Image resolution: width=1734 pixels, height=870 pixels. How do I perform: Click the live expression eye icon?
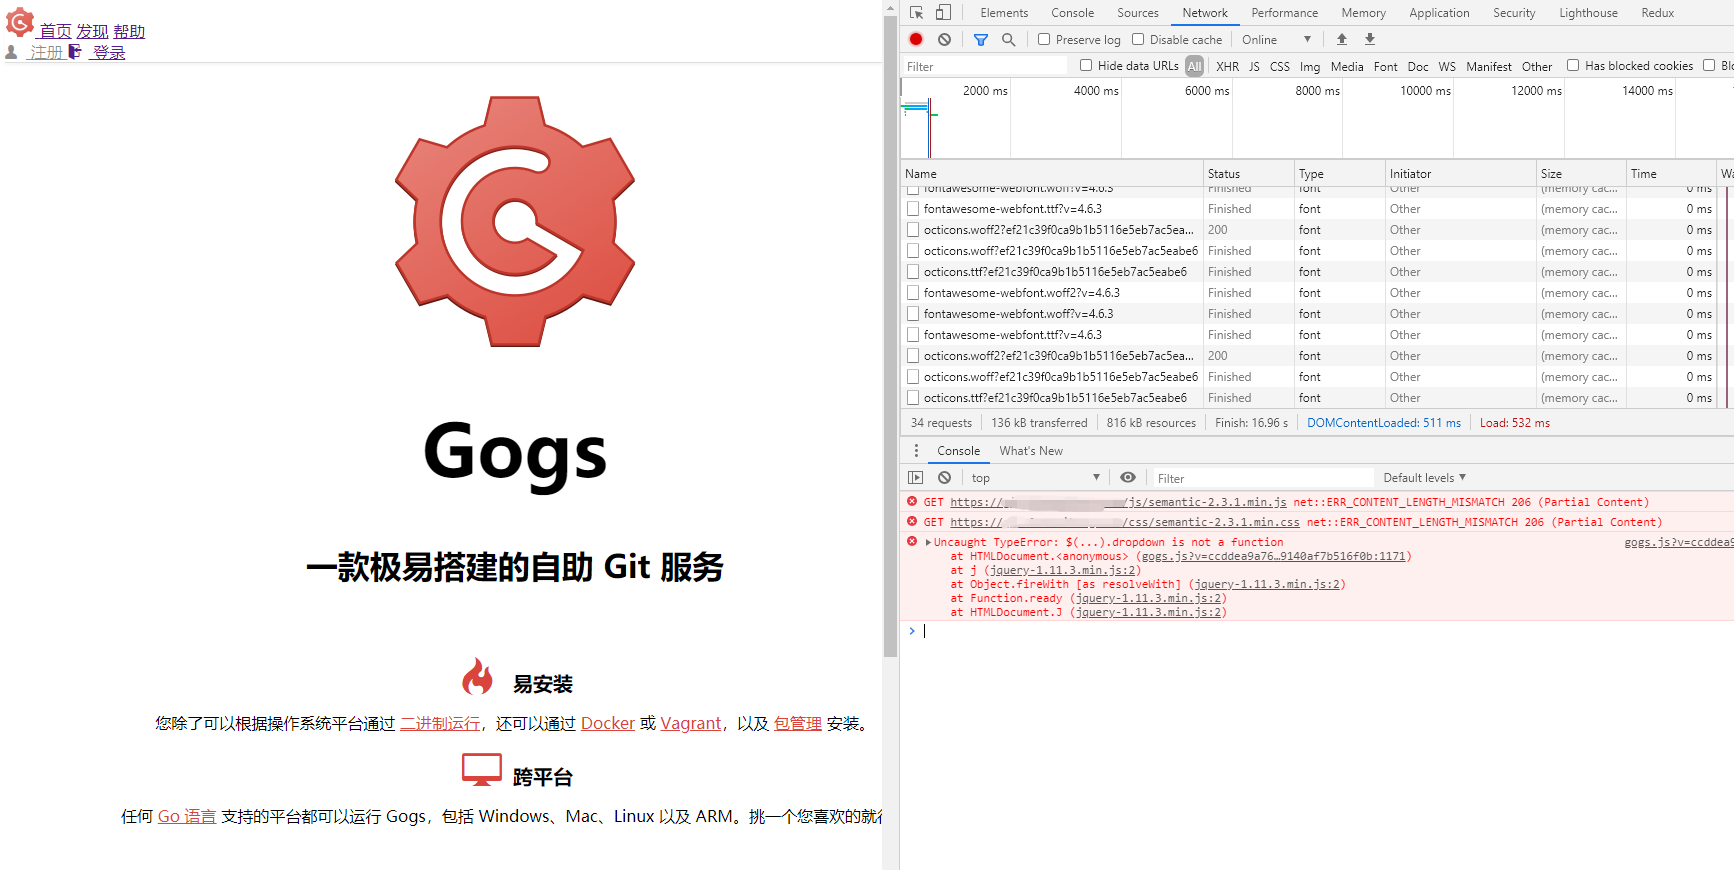pyautogui.click(x=1128, y=478)
